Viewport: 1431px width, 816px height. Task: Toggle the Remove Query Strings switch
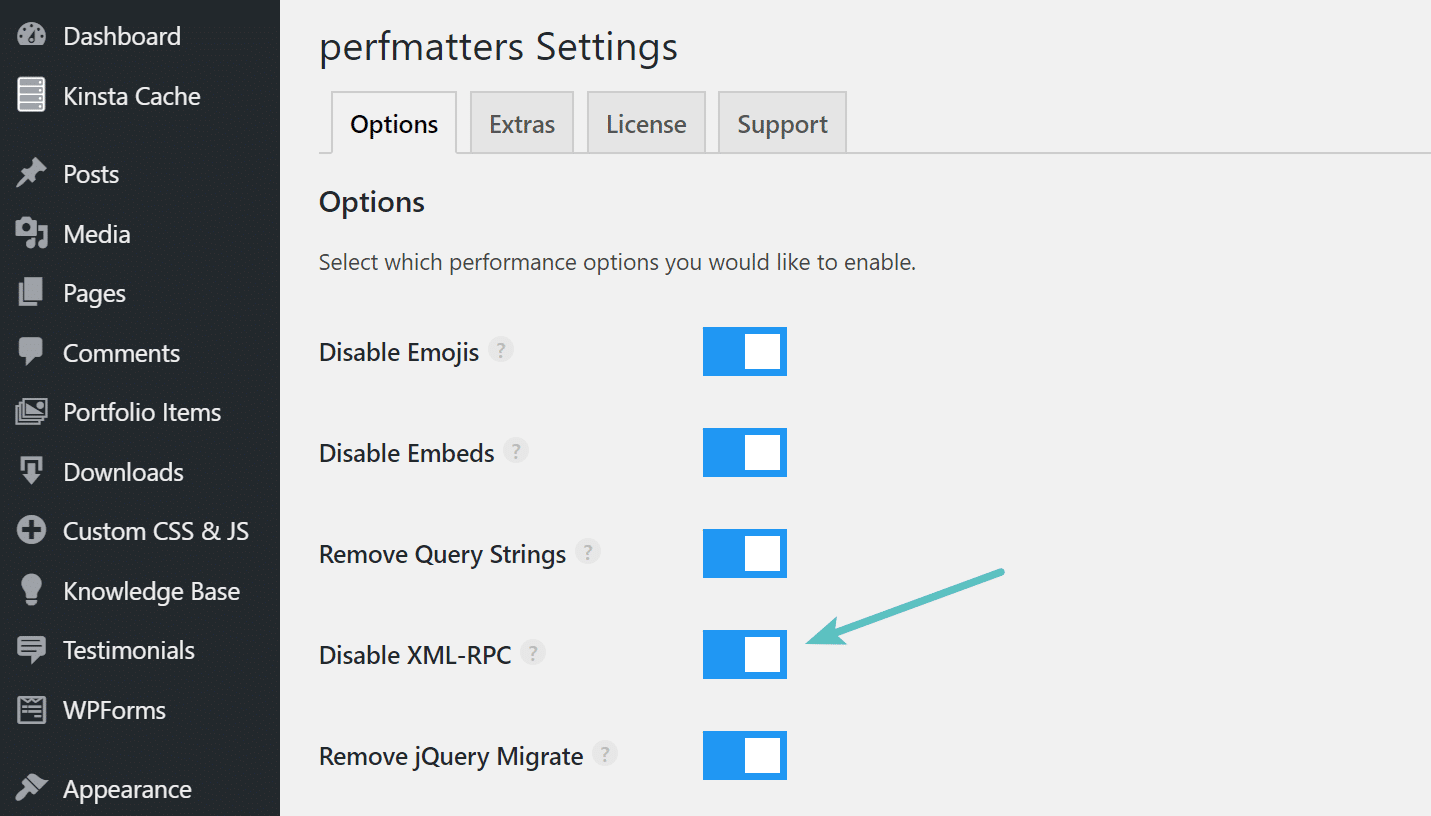pos(744,554)
